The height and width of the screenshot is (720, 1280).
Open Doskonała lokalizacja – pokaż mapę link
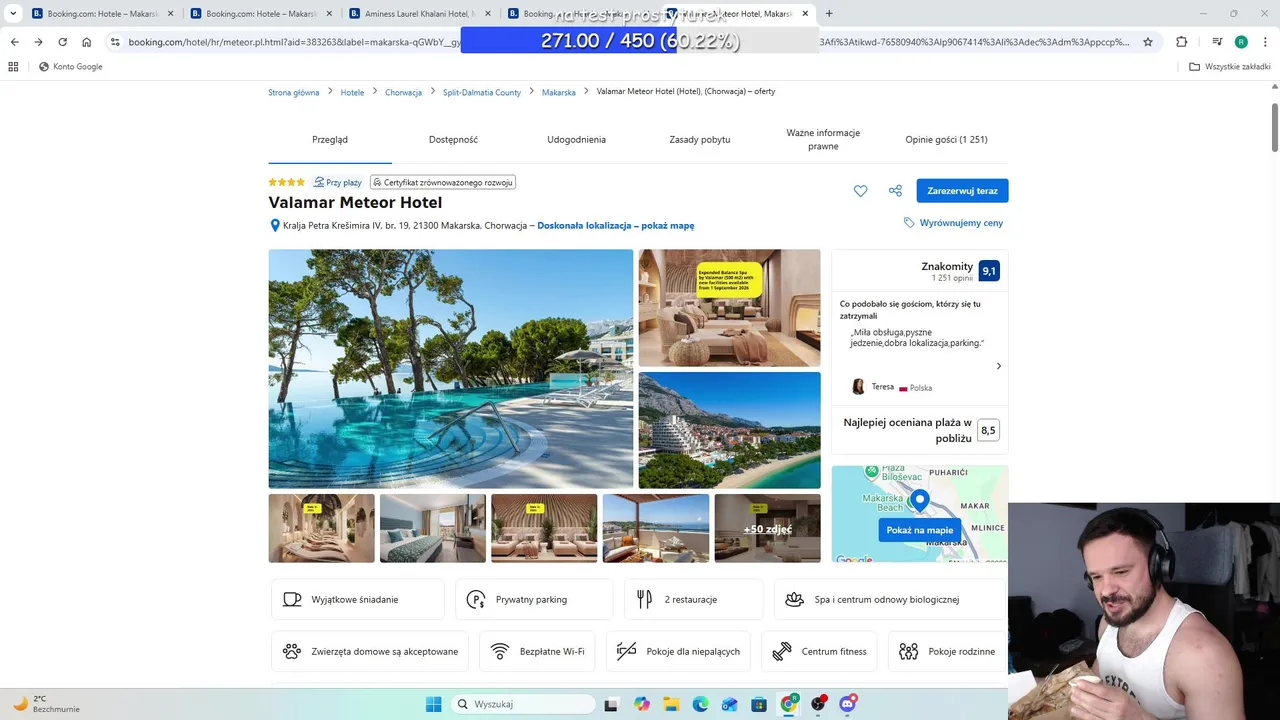click(x=616, y=226)
